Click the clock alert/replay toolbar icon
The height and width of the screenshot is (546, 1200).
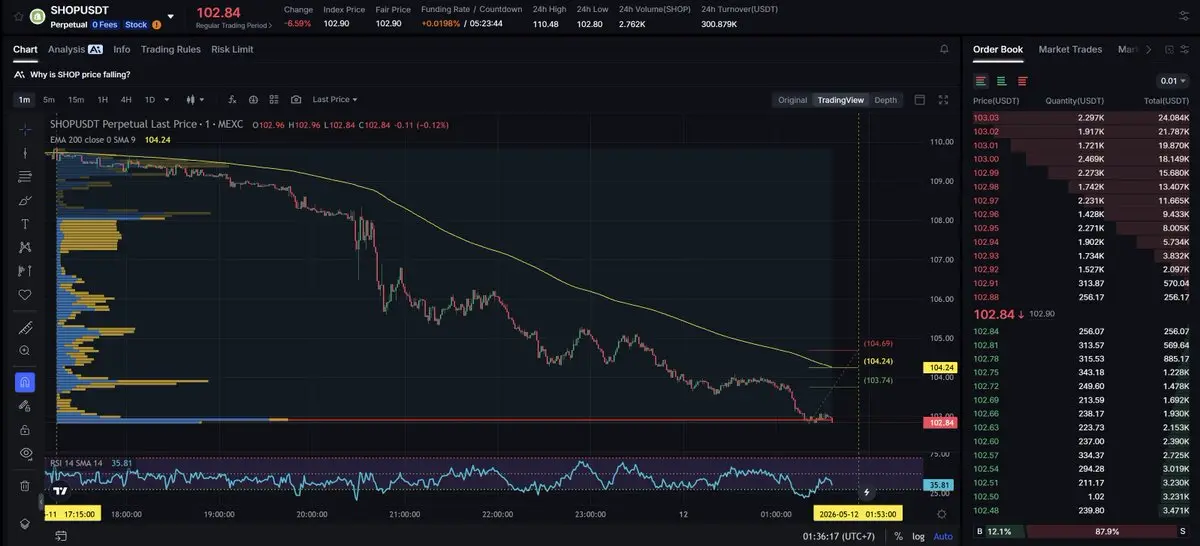click(253, 100)
